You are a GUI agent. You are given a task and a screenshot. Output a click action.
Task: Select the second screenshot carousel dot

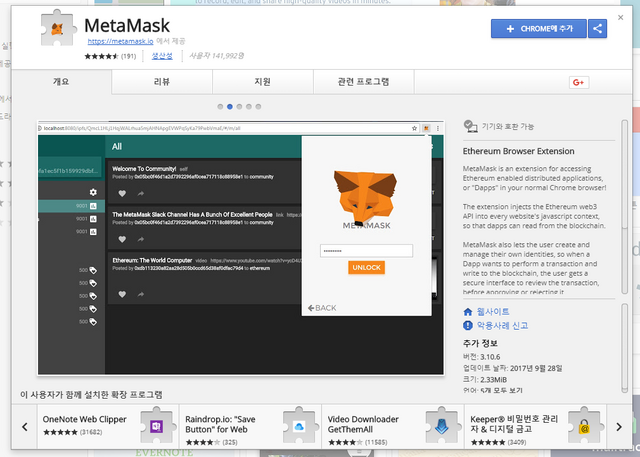230,105
